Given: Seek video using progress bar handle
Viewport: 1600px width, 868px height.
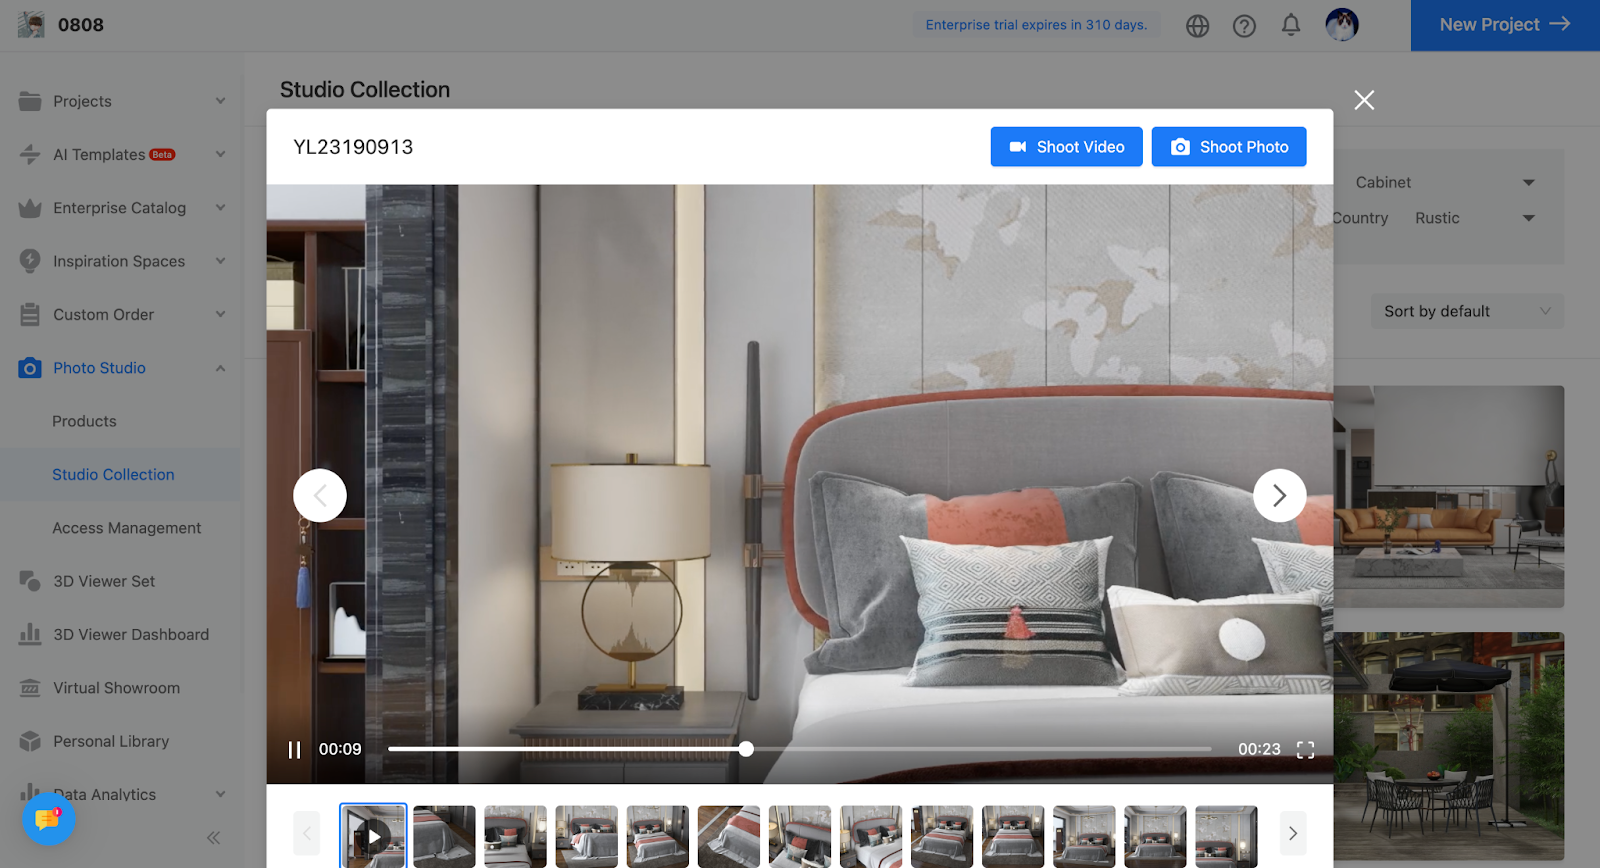Looking at the screenshot, I should click(x=746, y=749).
